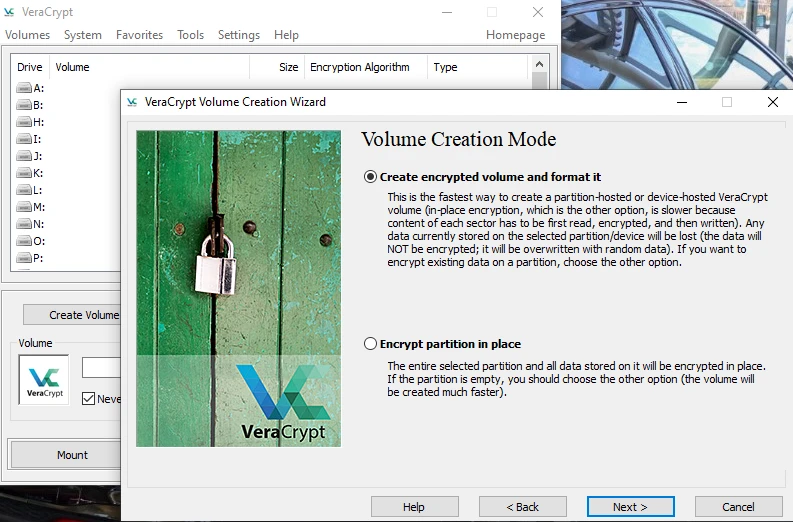
Task: Select drive P: icon in drive list
Action: tap(24, 258)
